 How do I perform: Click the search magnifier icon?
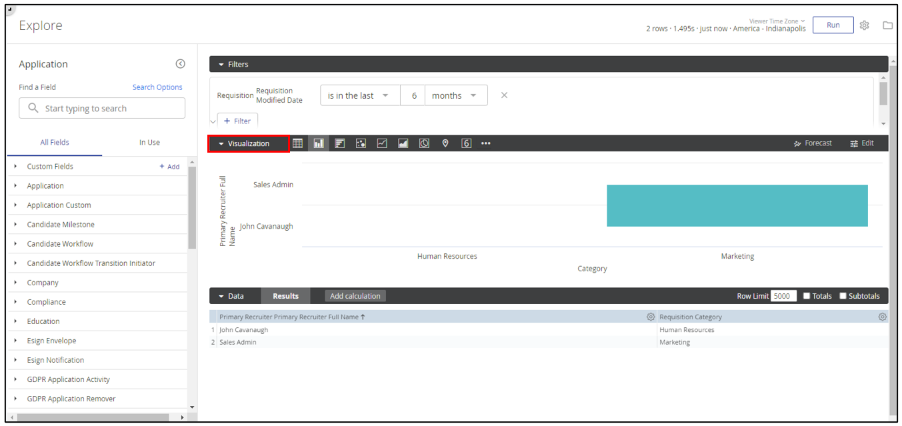33,108
